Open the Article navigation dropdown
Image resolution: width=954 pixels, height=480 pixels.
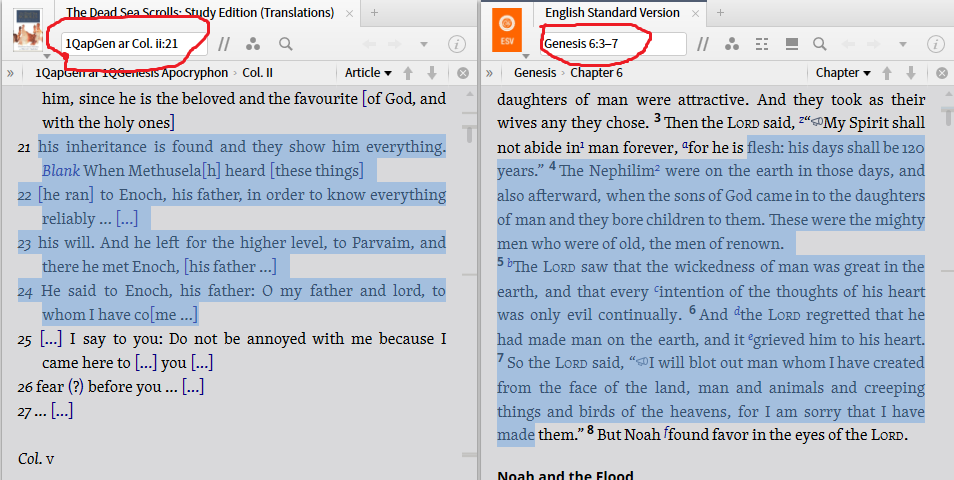point(368,73)
